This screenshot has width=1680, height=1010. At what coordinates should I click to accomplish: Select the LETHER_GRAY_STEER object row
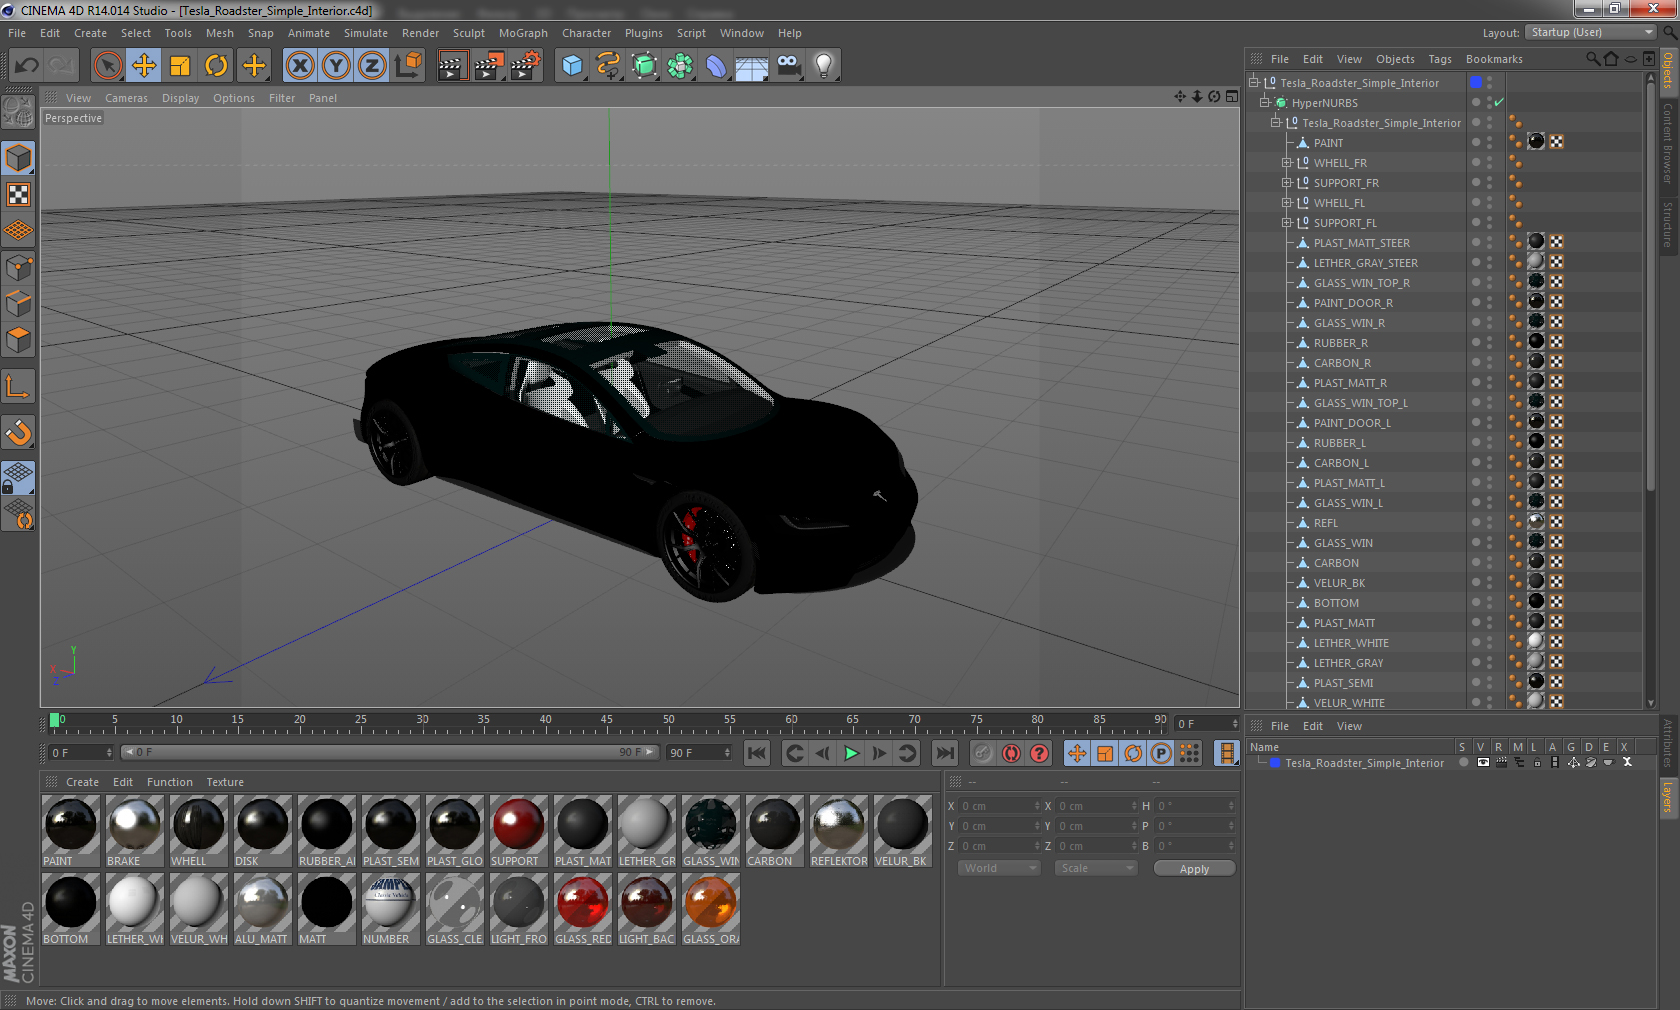point(1365,263)
